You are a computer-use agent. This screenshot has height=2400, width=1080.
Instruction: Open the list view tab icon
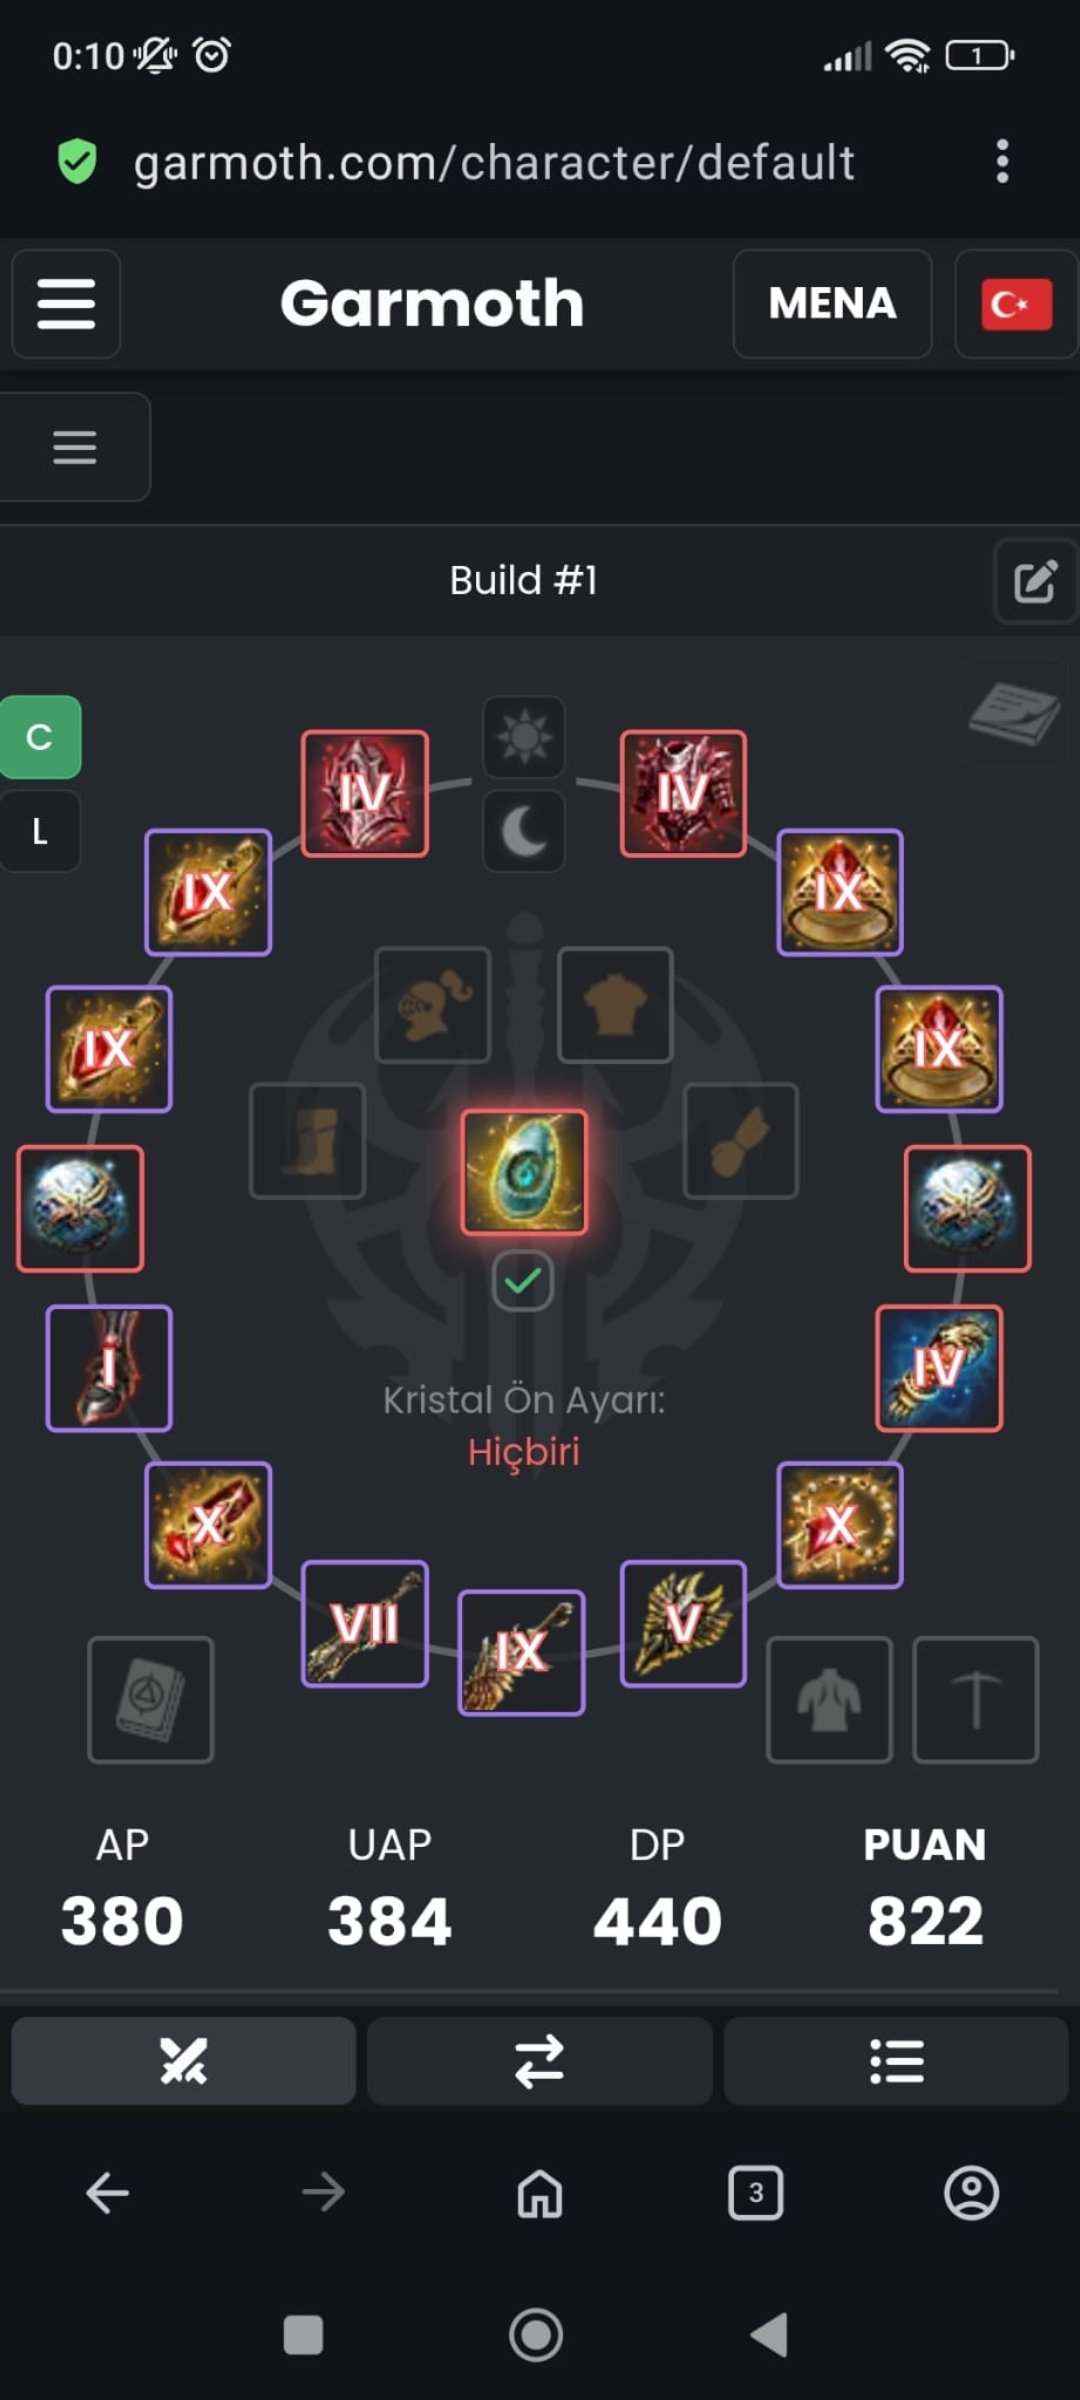coord(896,2061)
